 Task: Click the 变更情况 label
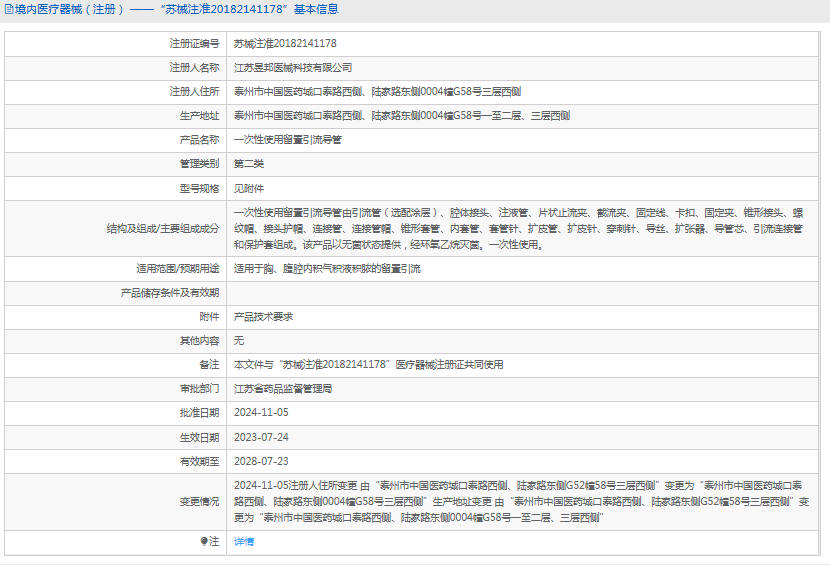pyautogui.click(x=199, y=501)
